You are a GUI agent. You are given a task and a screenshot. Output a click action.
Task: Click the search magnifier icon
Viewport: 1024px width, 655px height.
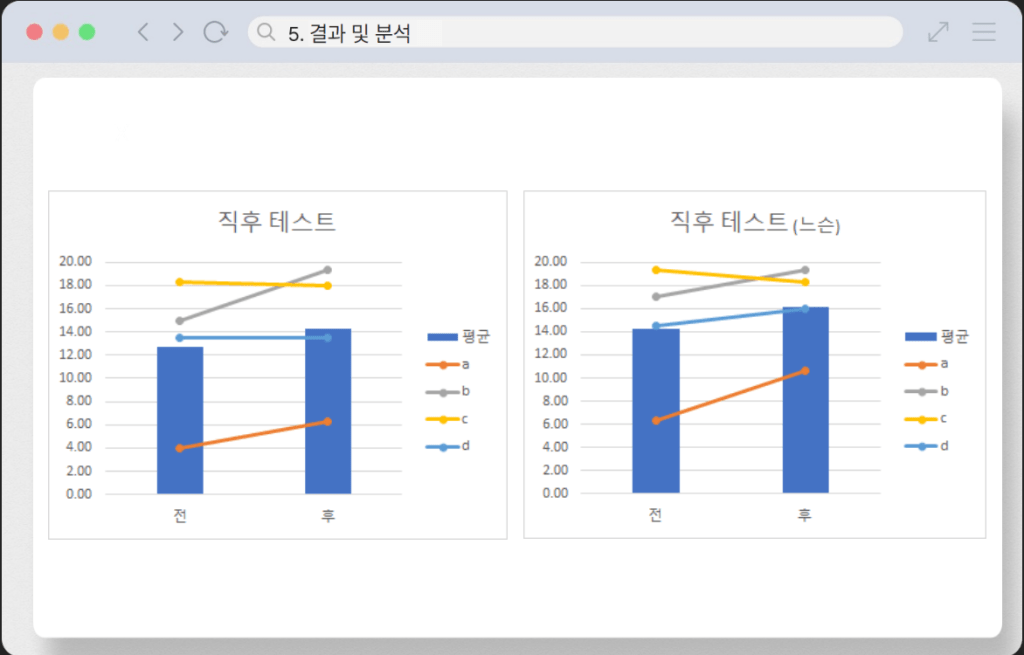coord(266,32)
